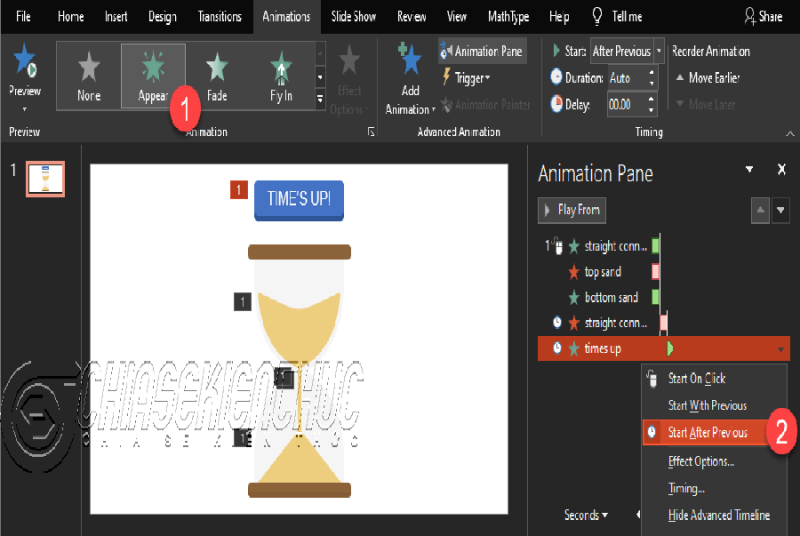Viewport: 800px width, 536px height.
Task: Select straight conn animation with clock icon
Action: [x=601, y=323]
